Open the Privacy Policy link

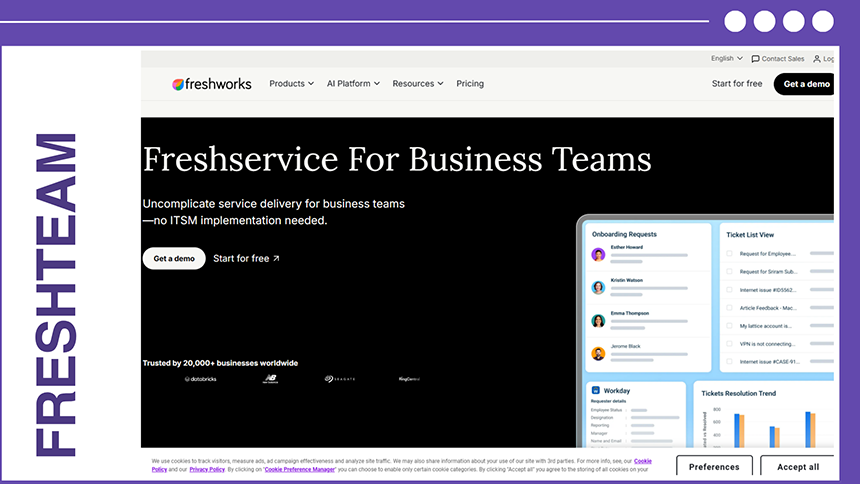(207, 470)
